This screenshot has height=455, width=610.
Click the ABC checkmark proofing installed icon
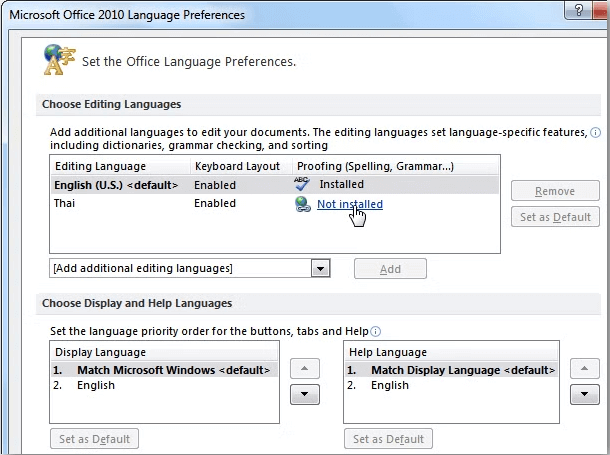[302, 184]
